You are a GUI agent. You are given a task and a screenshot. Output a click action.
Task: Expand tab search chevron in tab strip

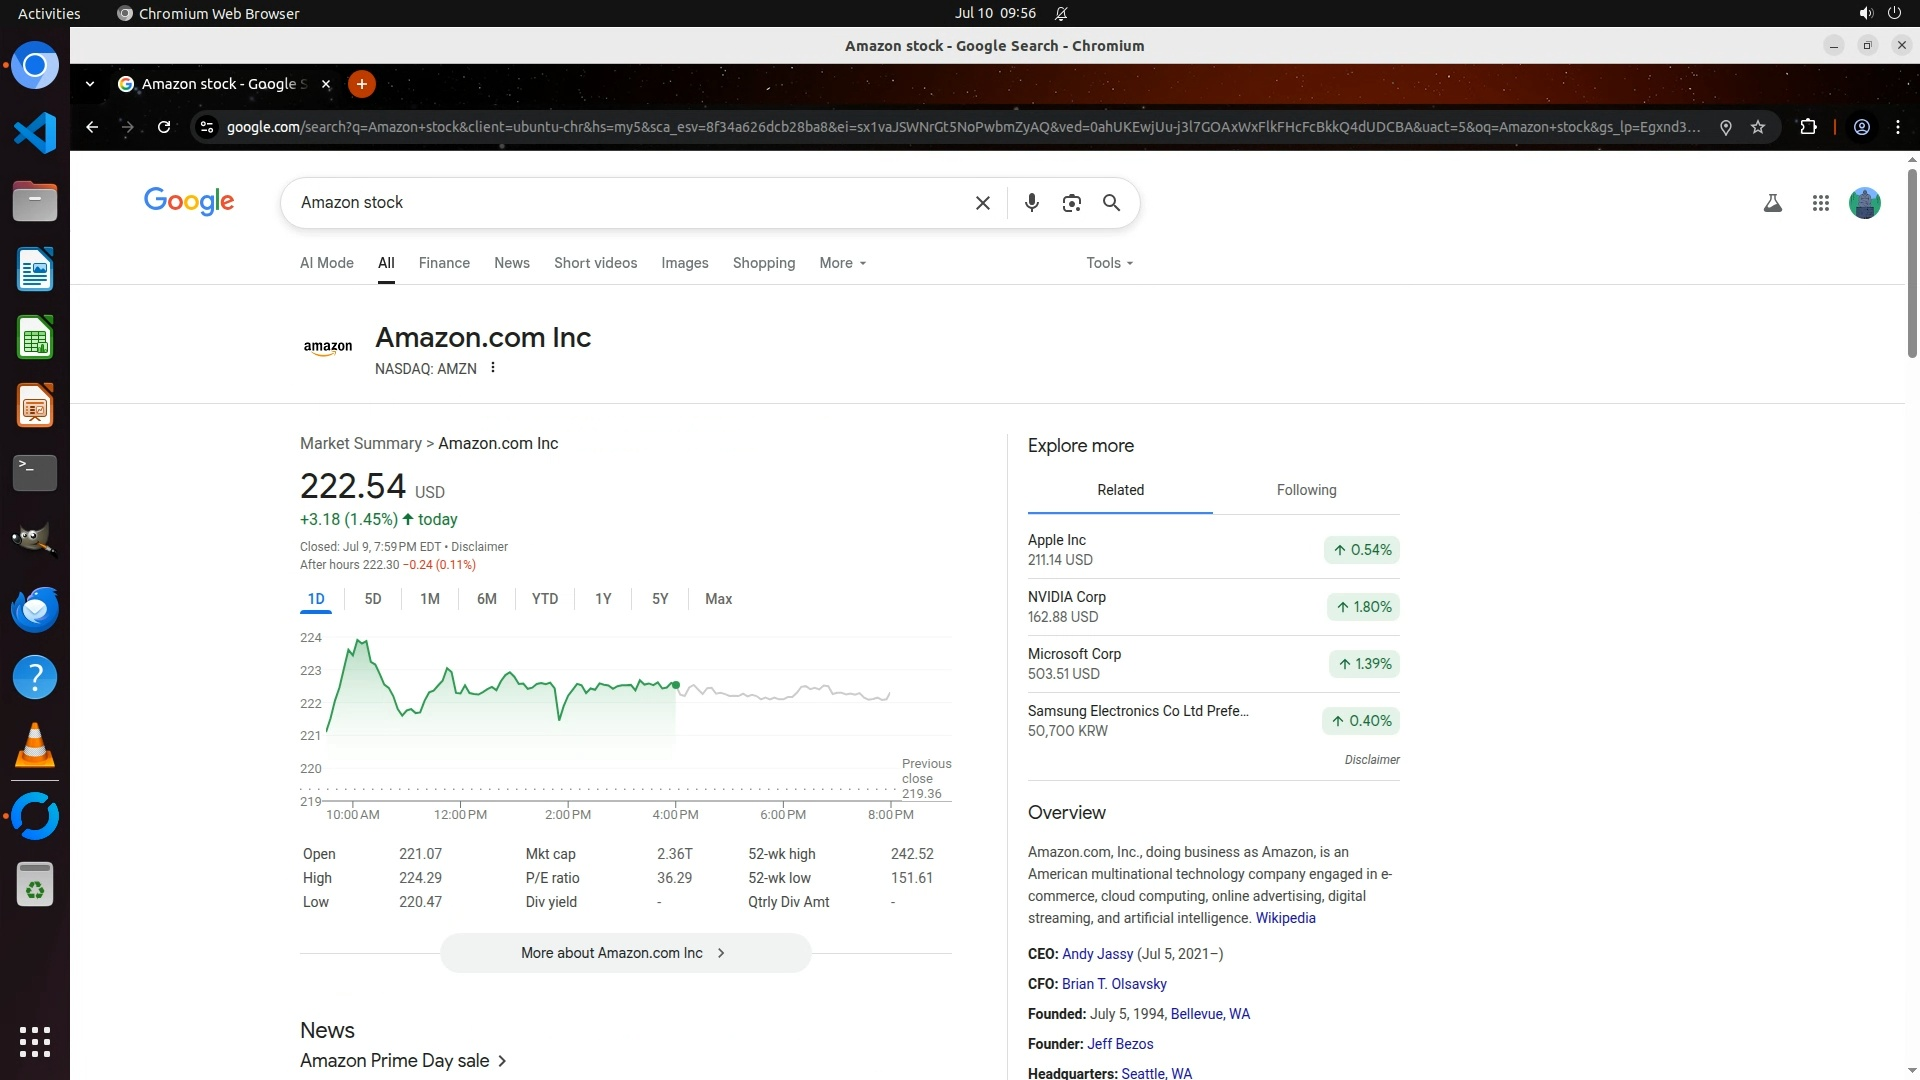pos(90,84)
